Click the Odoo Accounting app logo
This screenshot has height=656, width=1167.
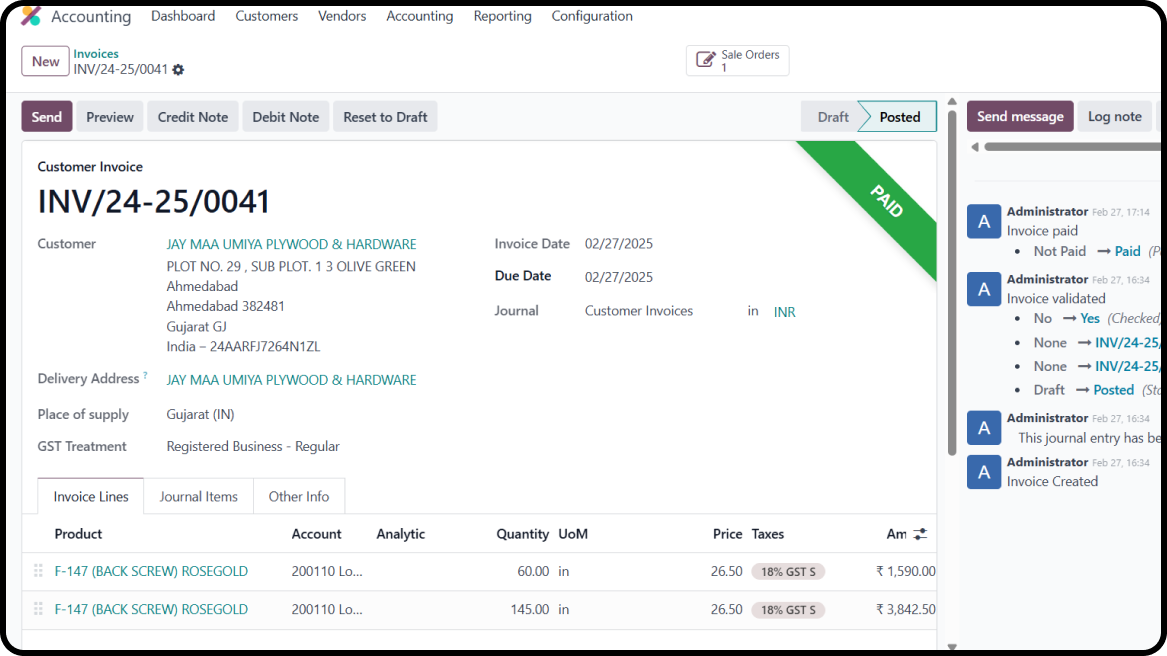[x=31, y=16]
